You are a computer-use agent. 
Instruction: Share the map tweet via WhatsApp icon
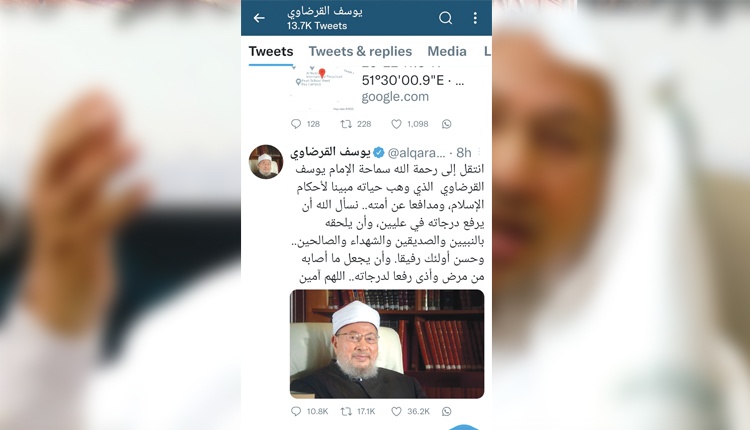pos(447,124)
